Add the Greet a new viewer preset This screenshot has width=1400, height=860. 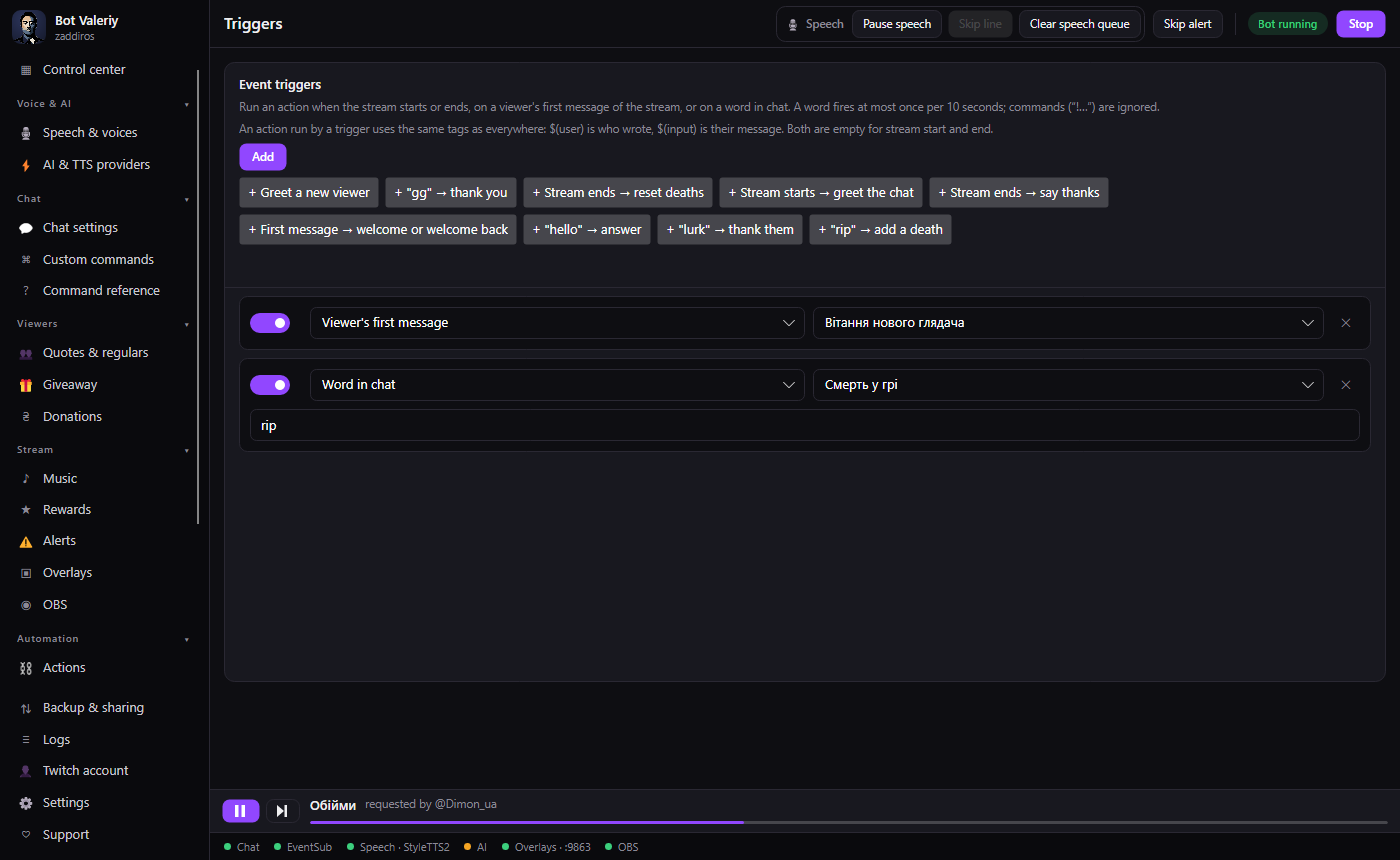(x=309, y=193)
